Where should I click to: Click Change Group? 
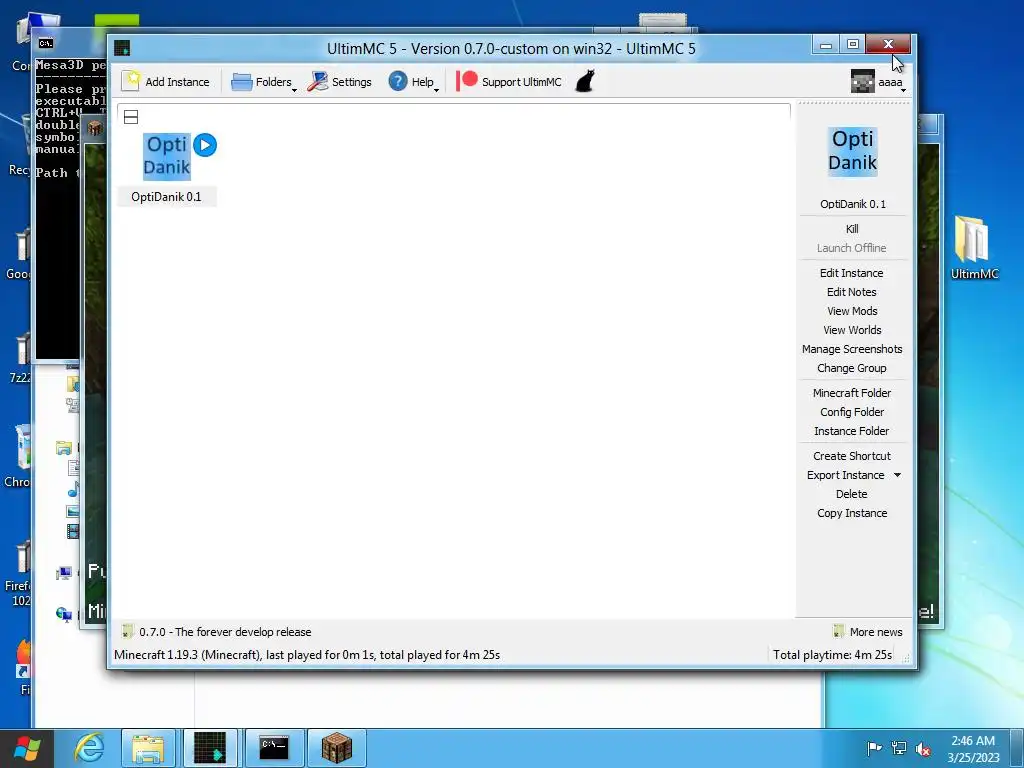[852, 368]
